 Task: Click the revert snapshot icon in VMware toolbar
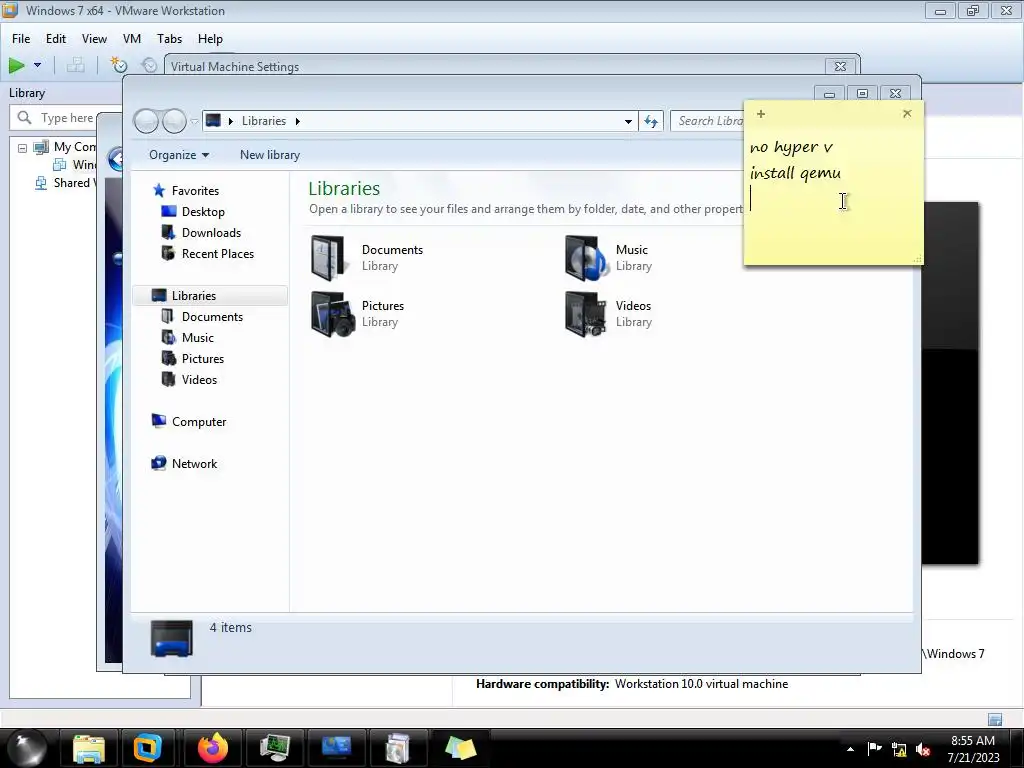(150, 65)
